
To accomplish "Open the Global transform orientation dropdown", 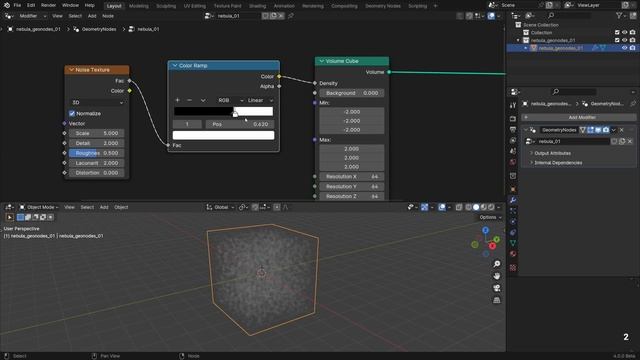I will [x=220, y=207].
